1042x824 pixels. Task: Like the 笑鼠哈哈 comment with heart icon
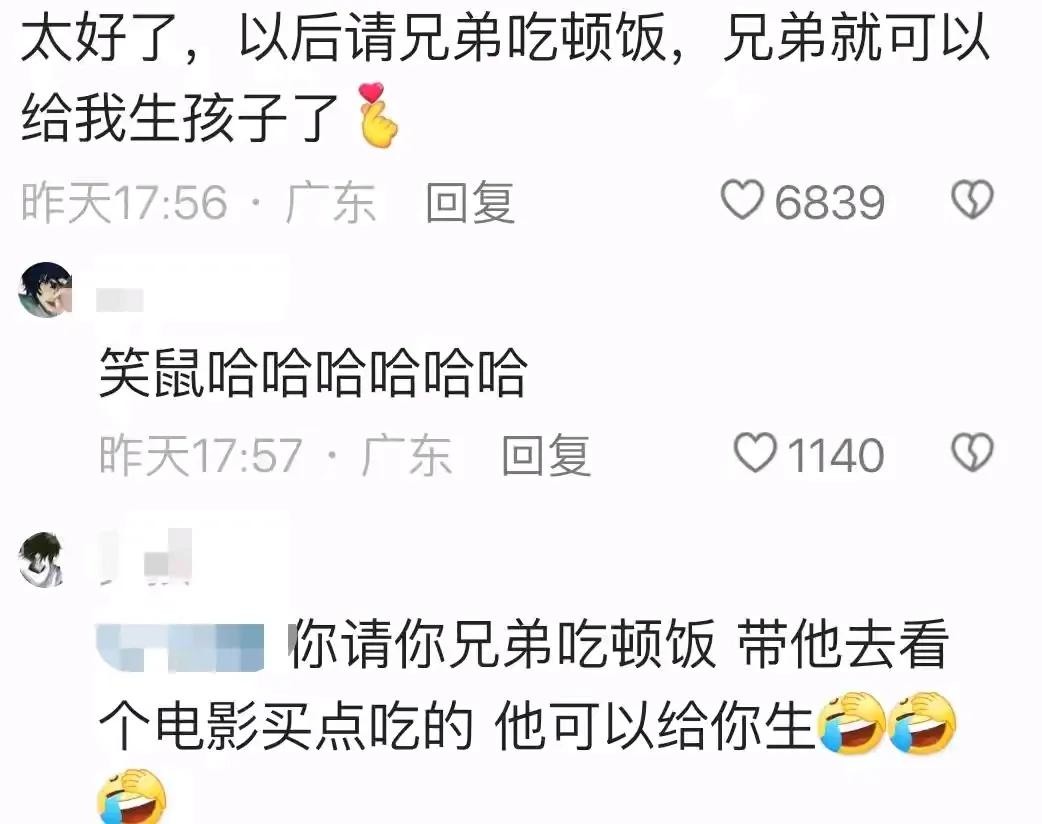pos(755,453)
